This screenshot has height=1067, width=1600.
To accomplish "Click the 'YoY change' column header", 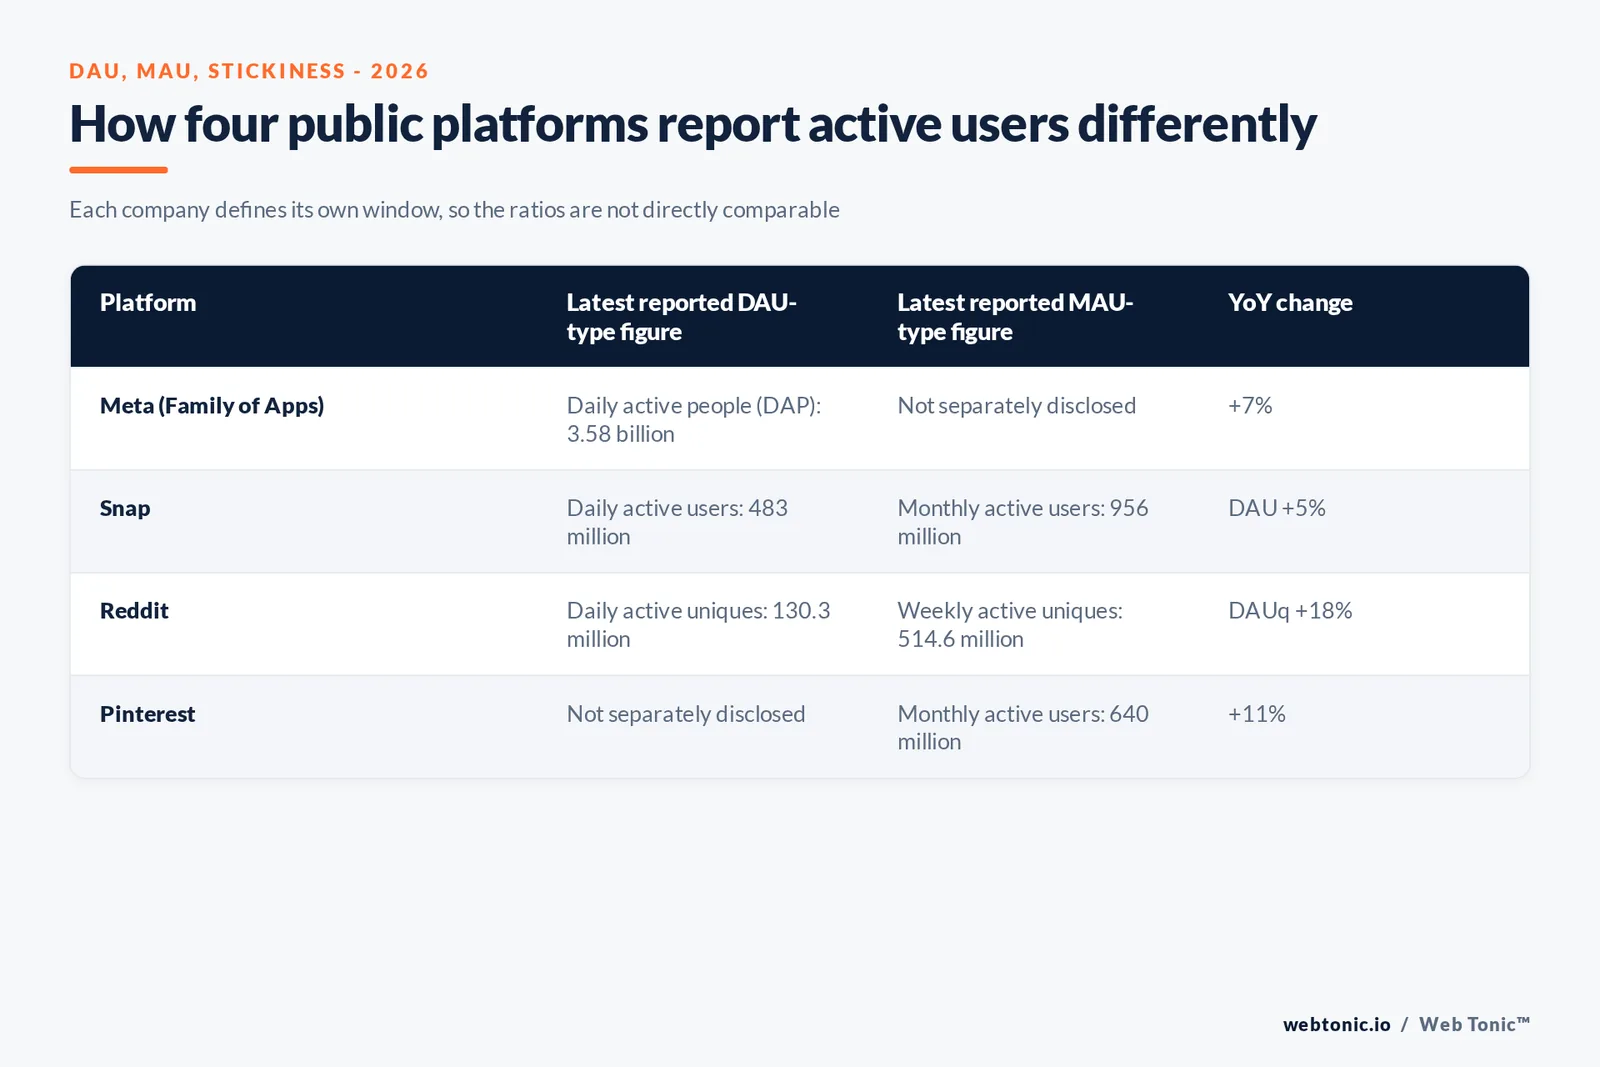I will (1290, 303).
